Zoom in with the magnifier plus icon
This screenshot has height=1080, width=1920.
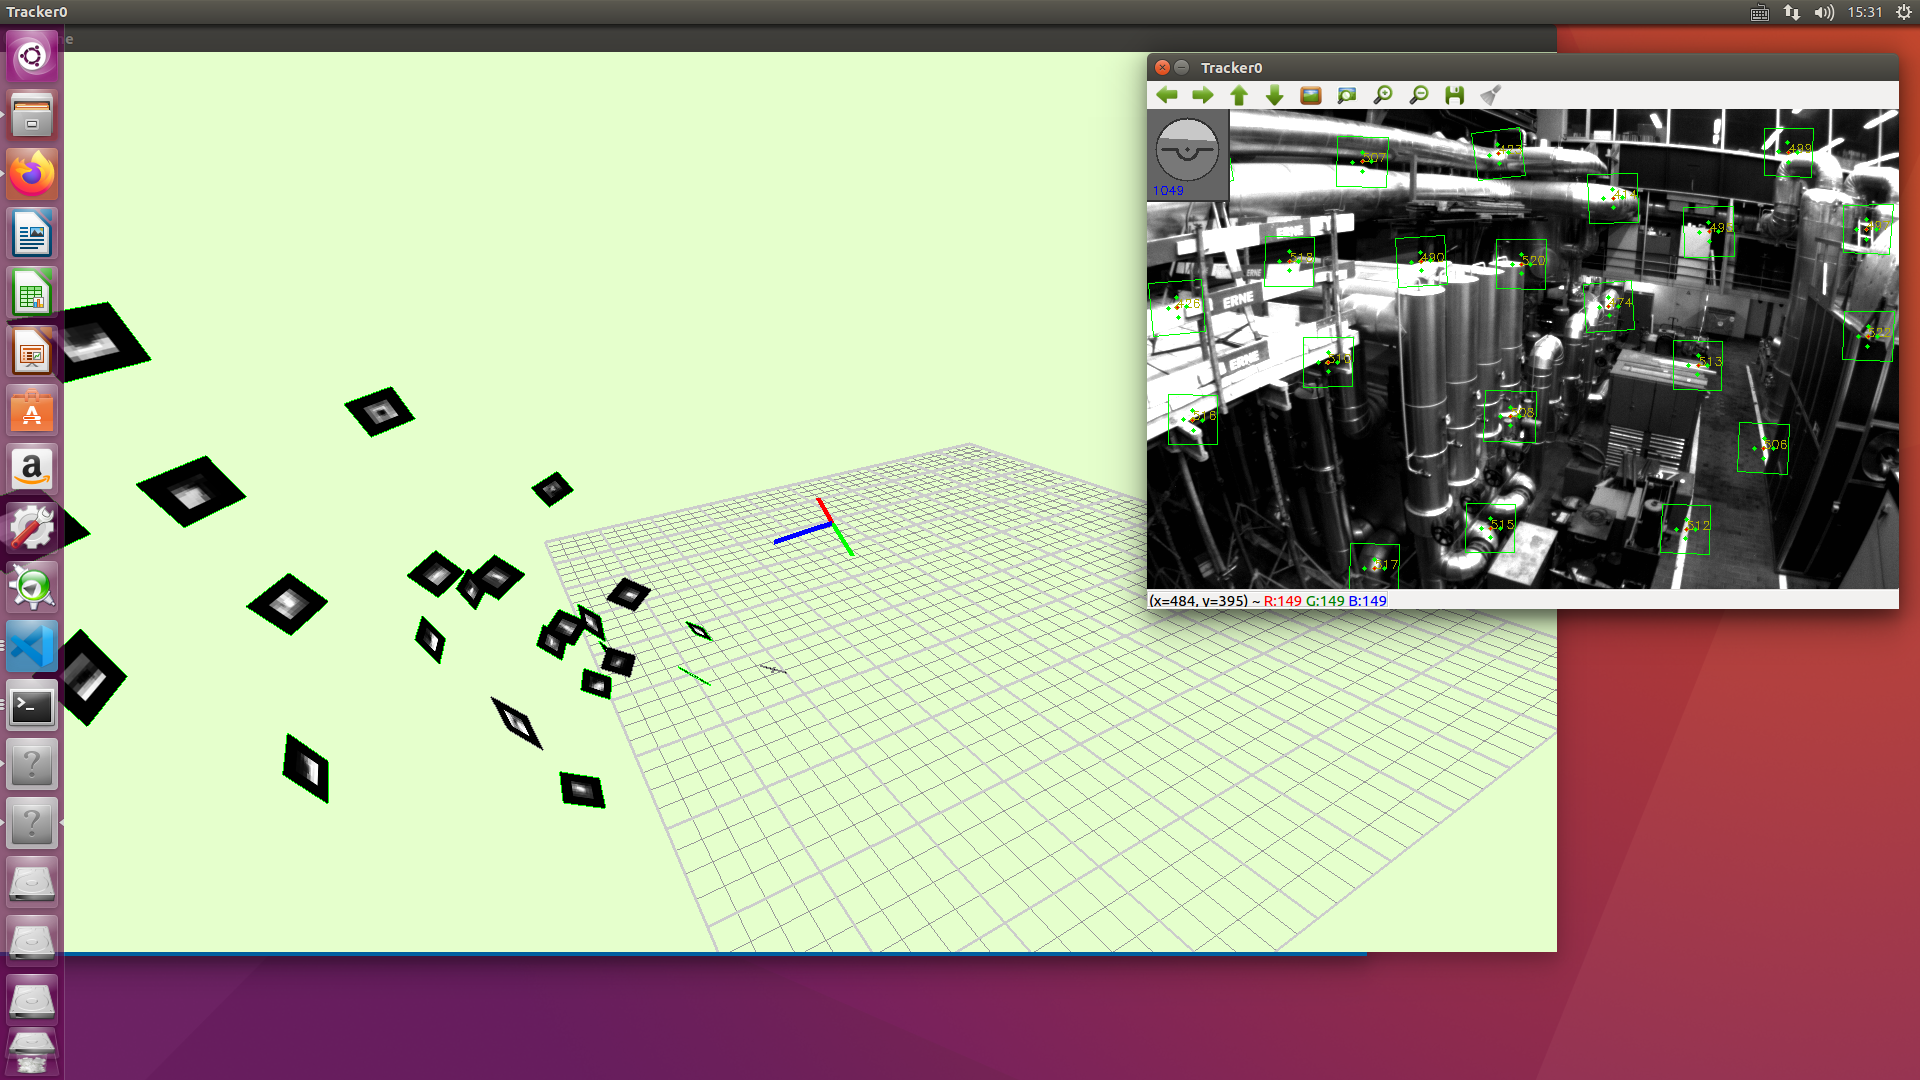point(1382,95)
